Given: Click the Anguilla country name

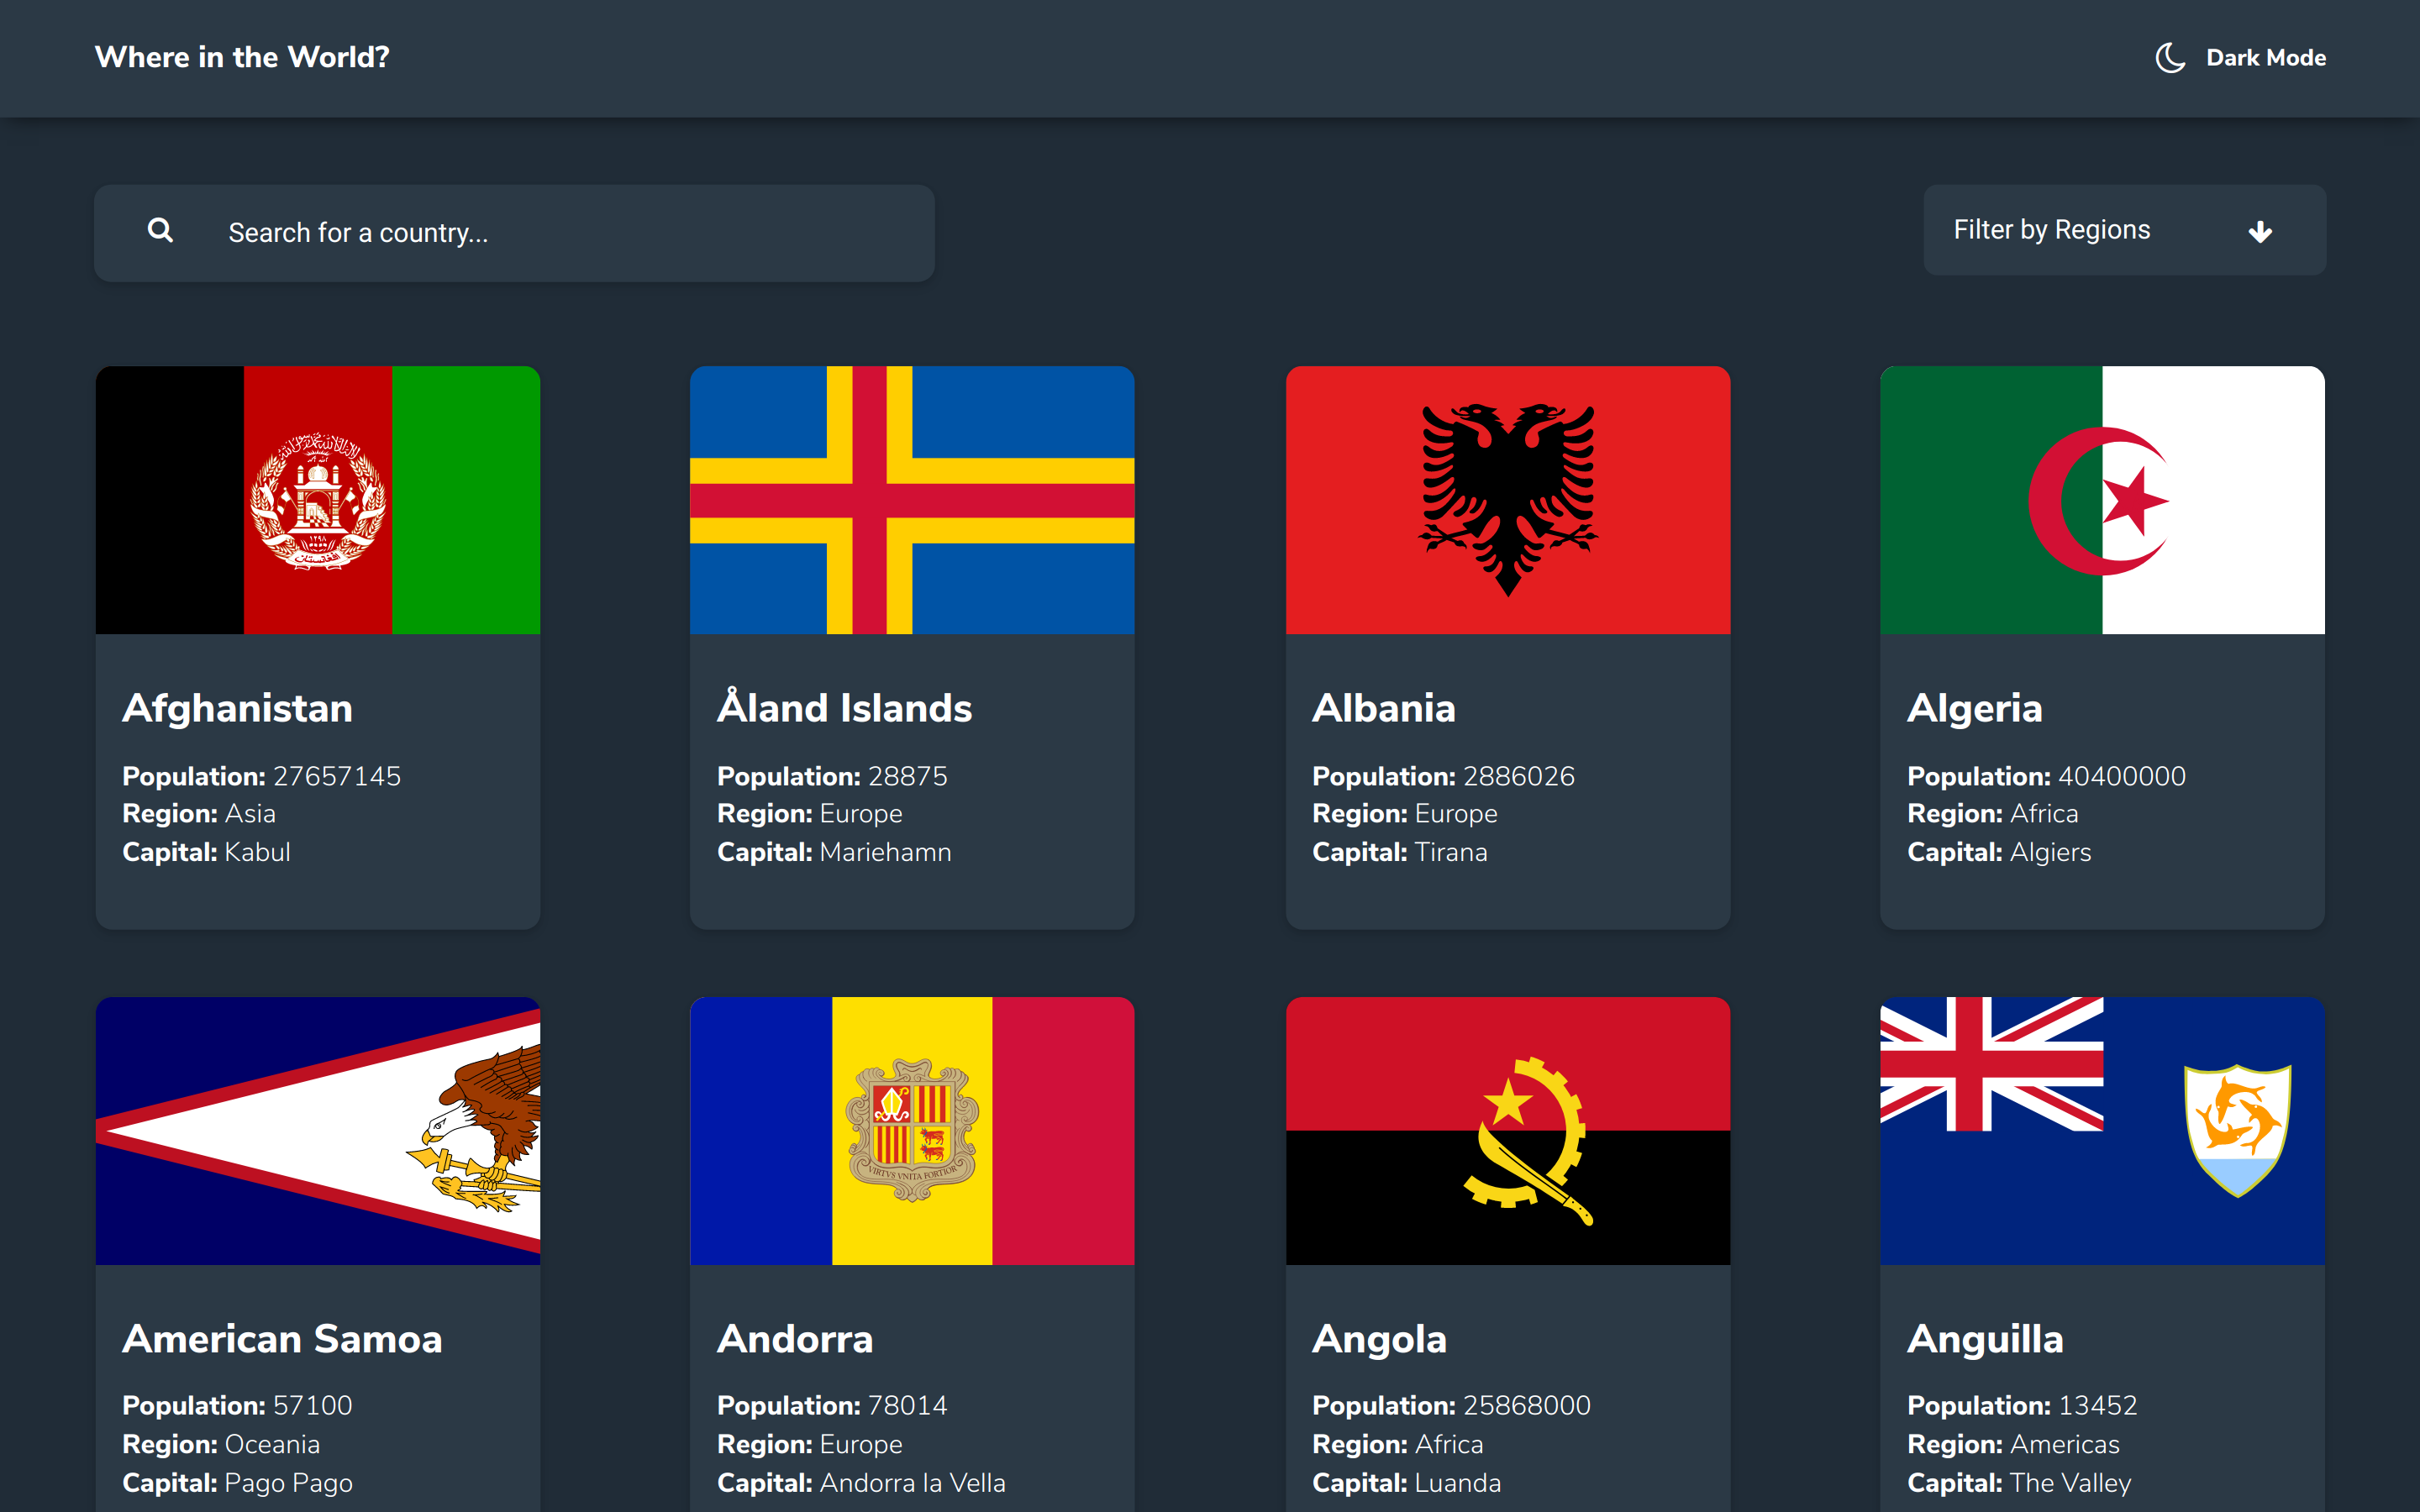Looking at the screenshot, I should click(1984, 1338).
